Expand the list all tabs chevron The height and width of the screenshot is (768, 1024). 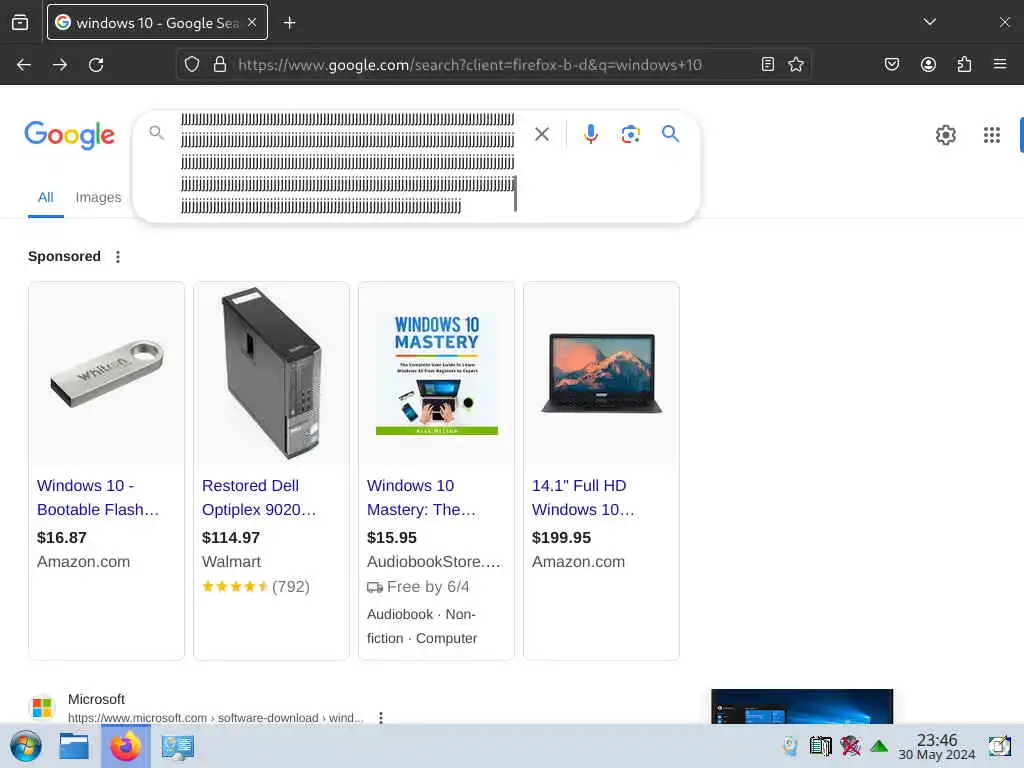[929, 22]
